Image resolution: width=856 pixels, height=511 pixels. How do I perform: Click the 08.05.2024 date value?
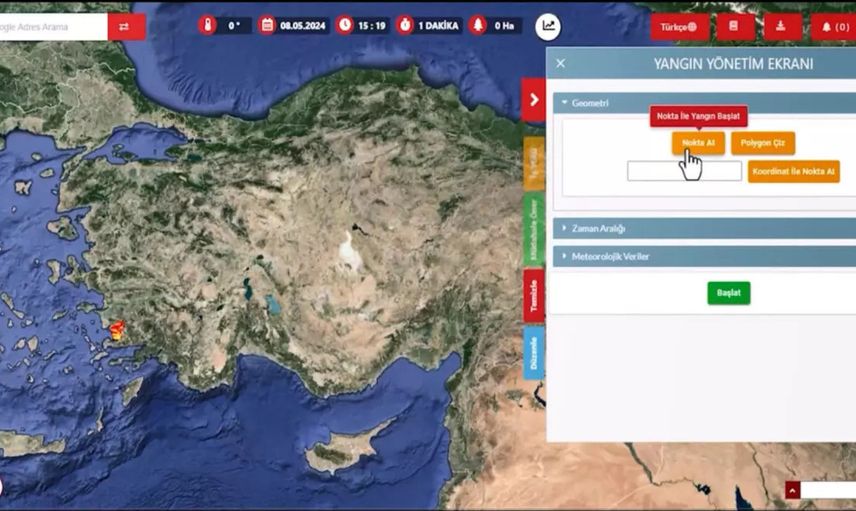pyautogui.click(x=302, y=26)
